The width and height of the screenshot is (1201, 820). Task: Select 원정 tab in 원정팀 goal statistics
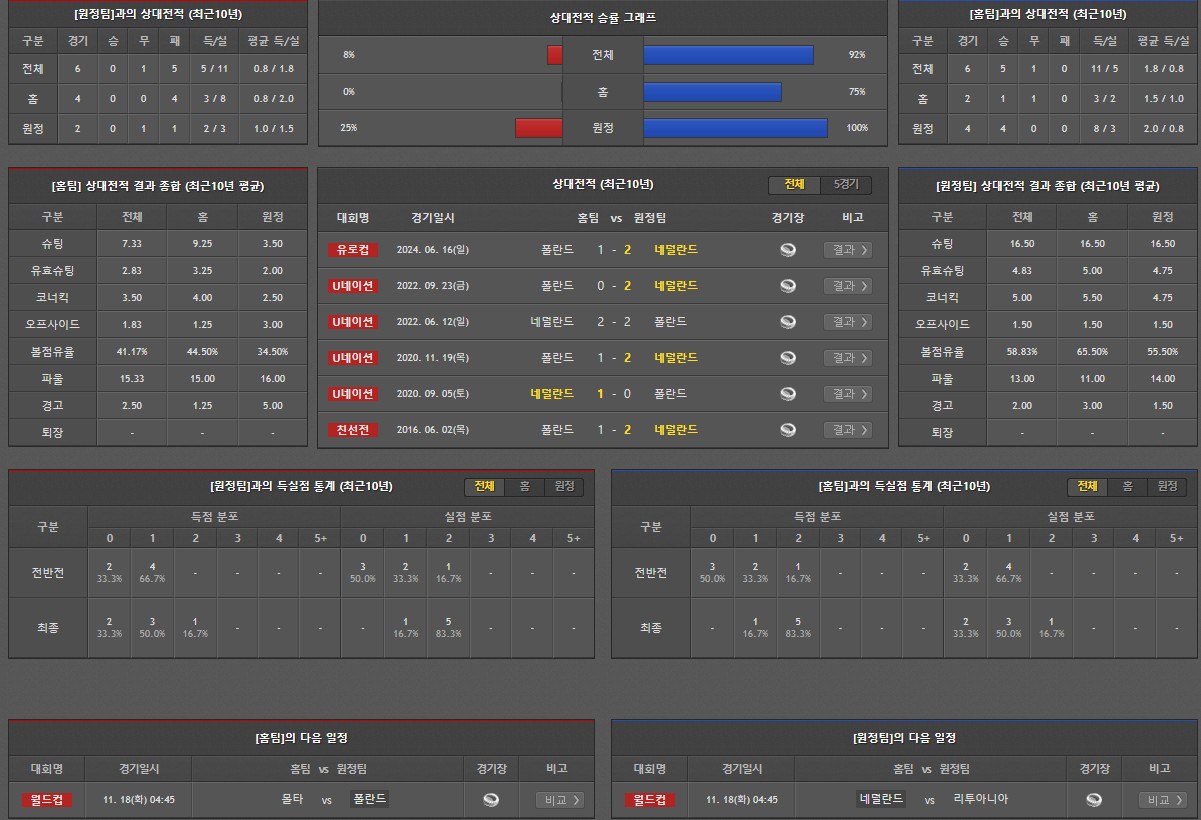click(564, 486)
